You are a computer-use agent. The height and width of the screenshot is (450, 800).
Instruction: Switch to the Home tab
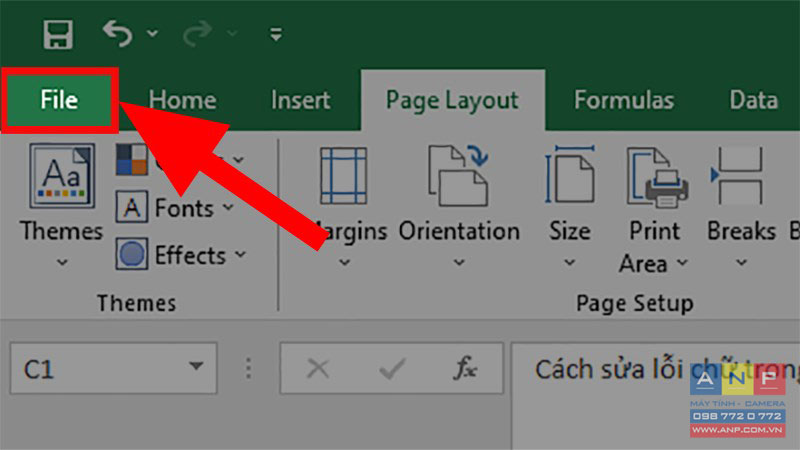point(183,100)
